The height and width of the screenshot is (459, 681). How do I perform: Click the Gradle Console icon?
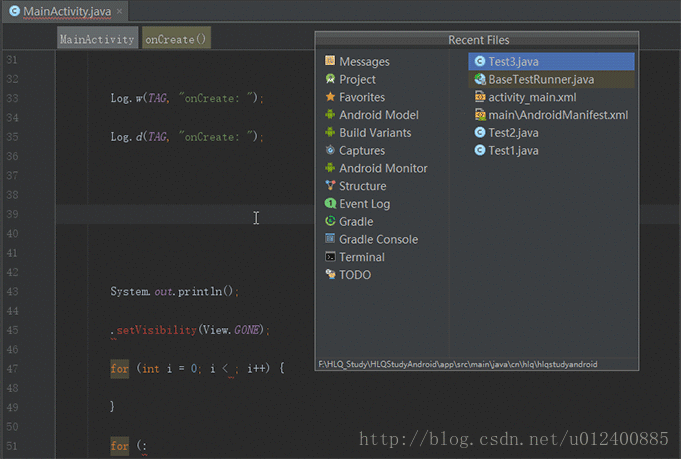point(330,239)
